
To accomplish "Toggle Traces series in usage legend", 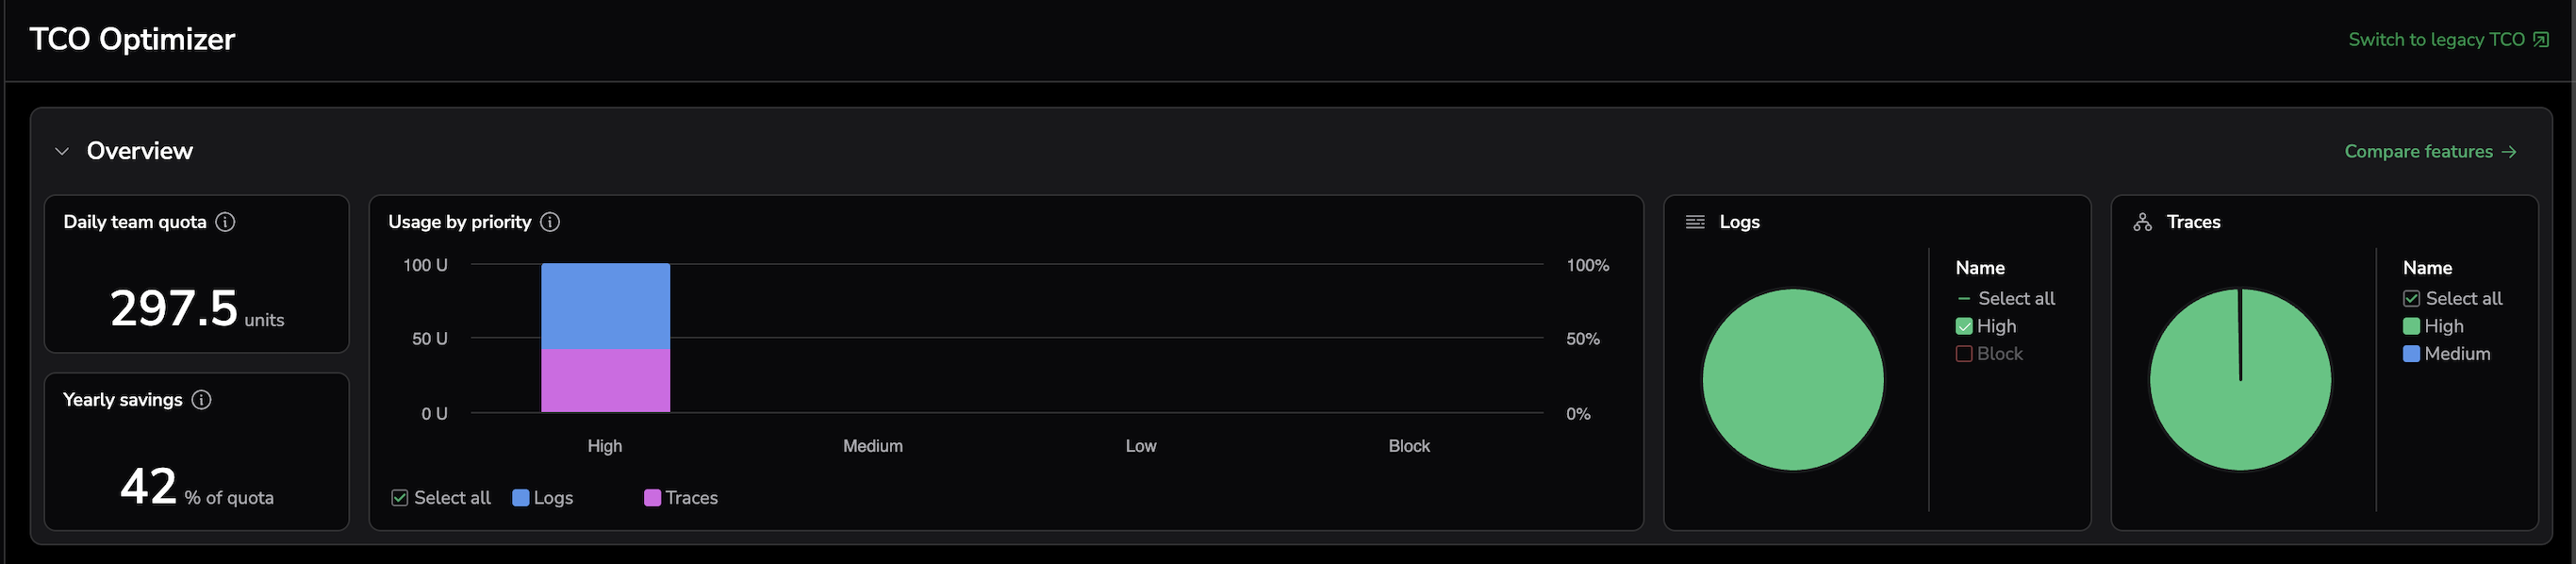I will [653, 498].
